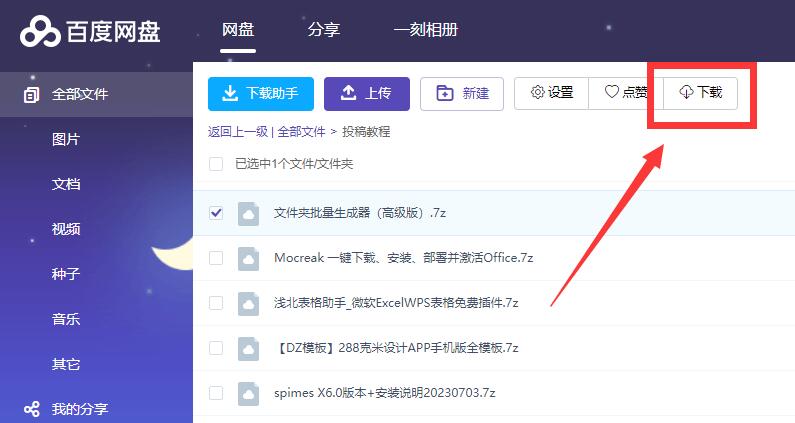795x423 pixels.
Task: Open the 全部文件 sidebar icon
Action: pyautogui.click(x=31, y=95)
